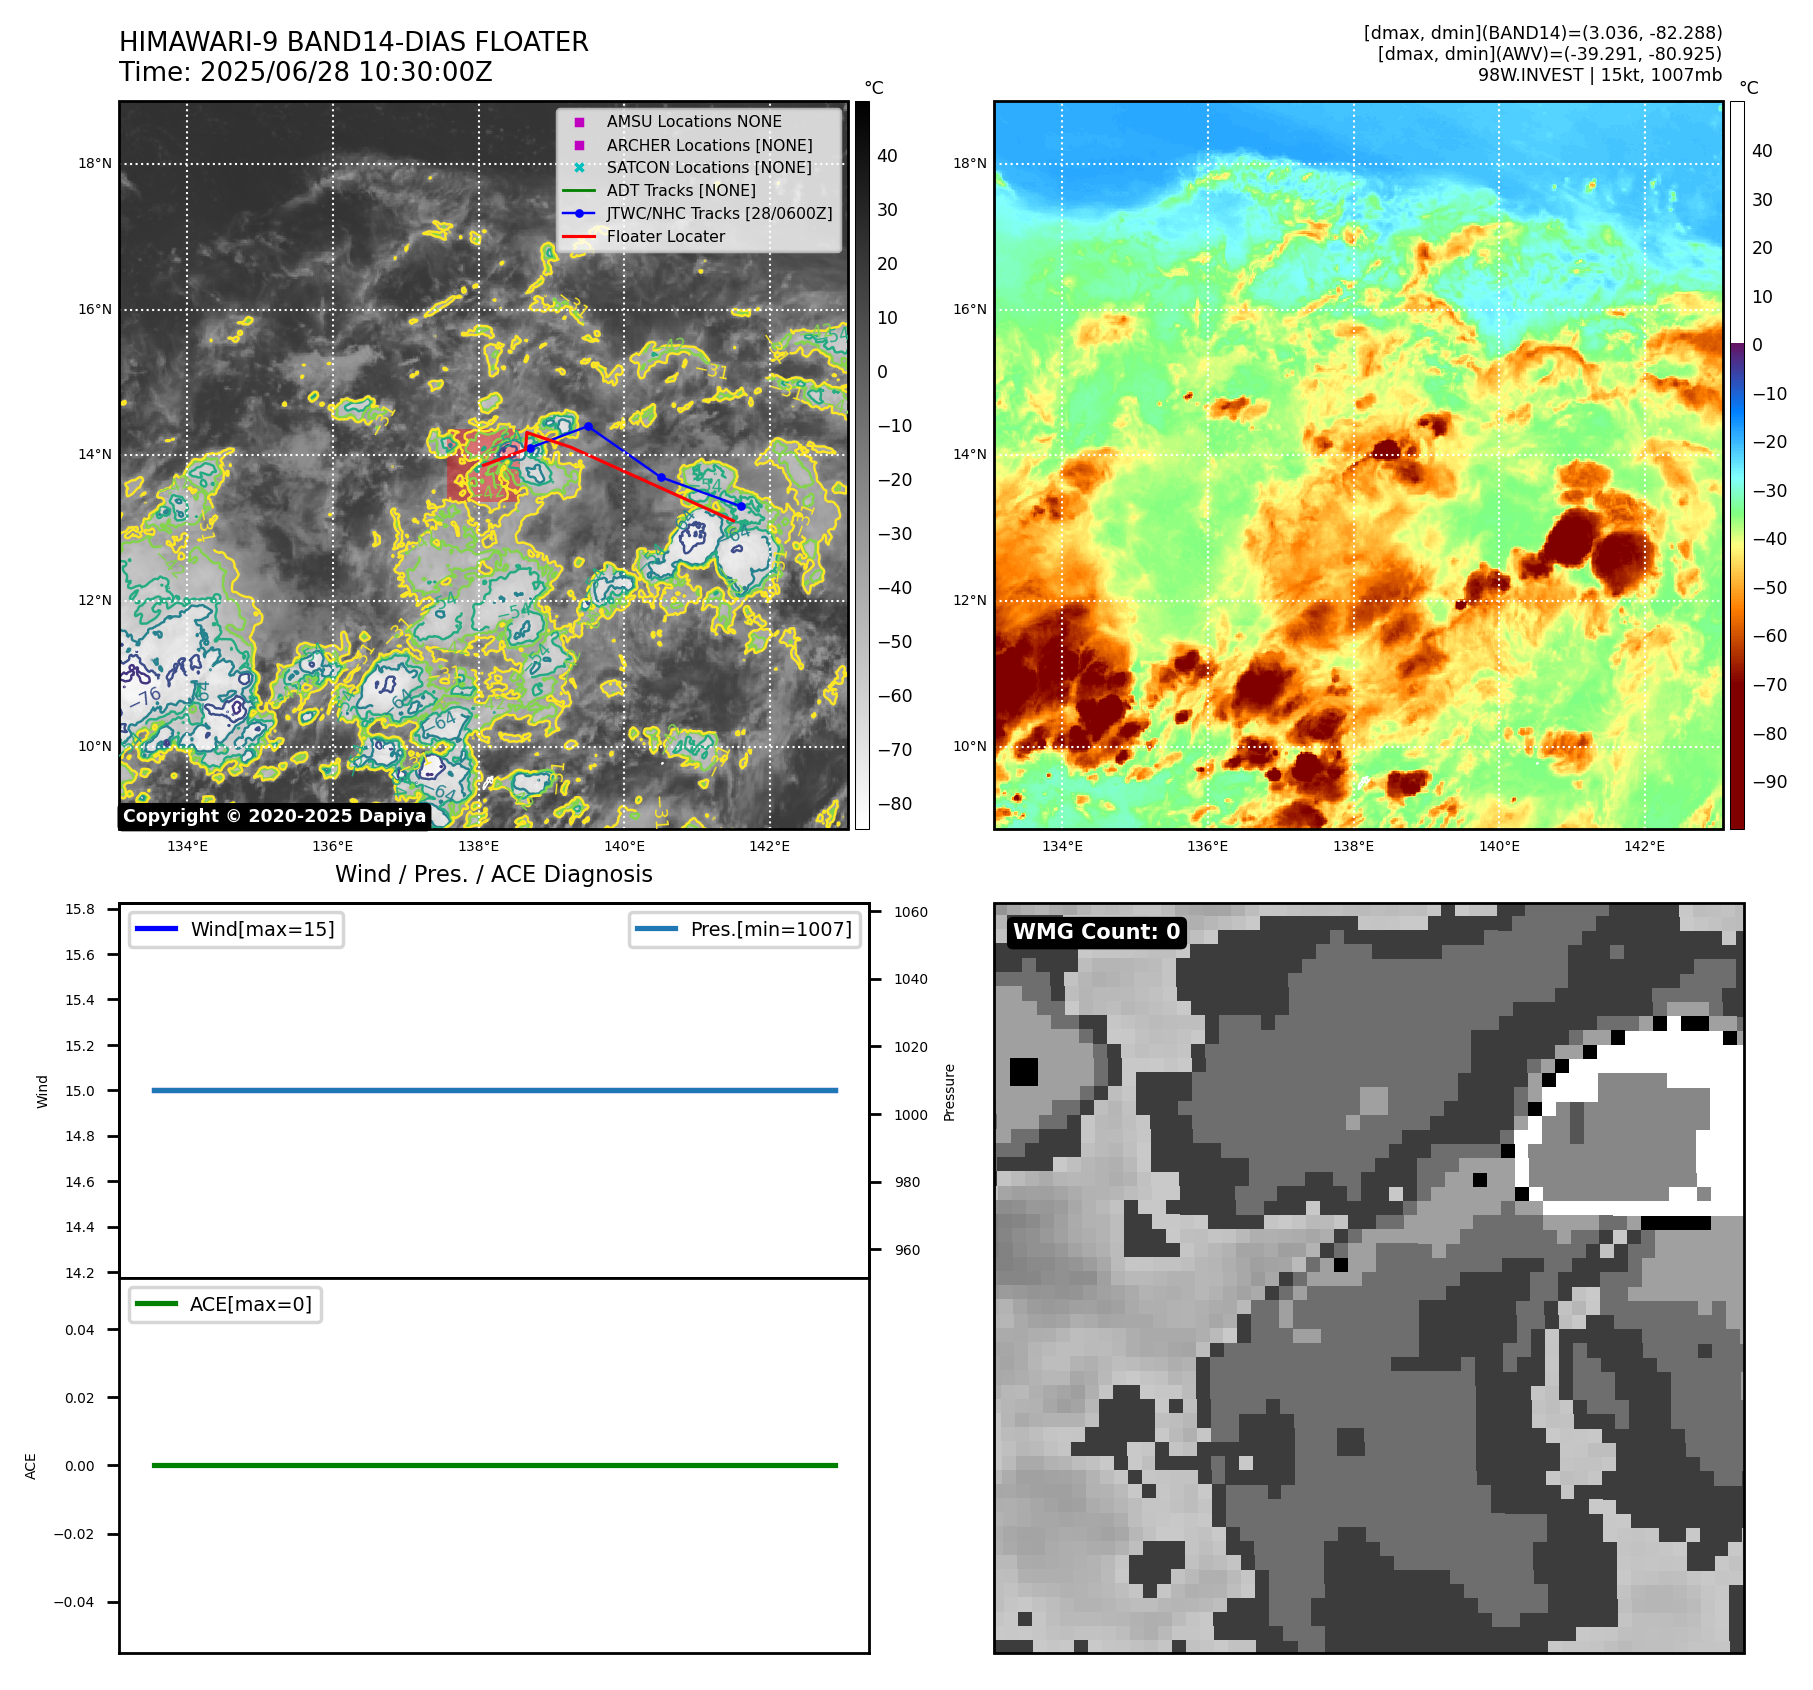Click the red Floater Locater legend line
Image resolution: width=1813 pixels, height=1690 pixels.
point(579,237)
